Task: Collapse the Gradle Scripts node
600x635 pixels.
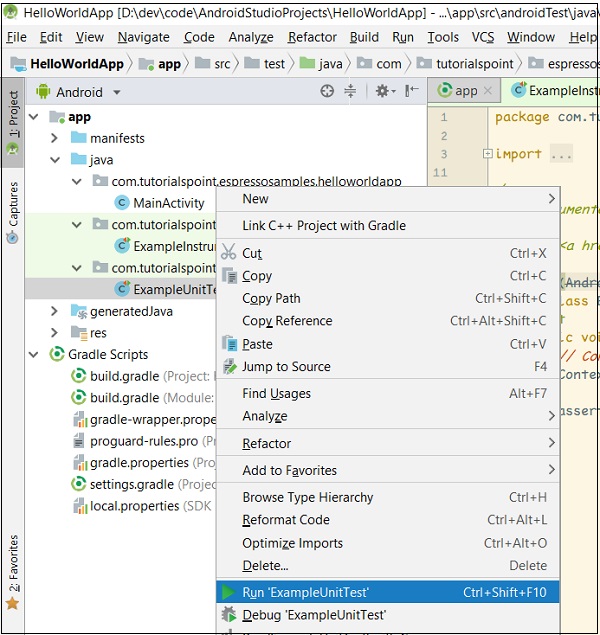Action: tap(35, 354)
